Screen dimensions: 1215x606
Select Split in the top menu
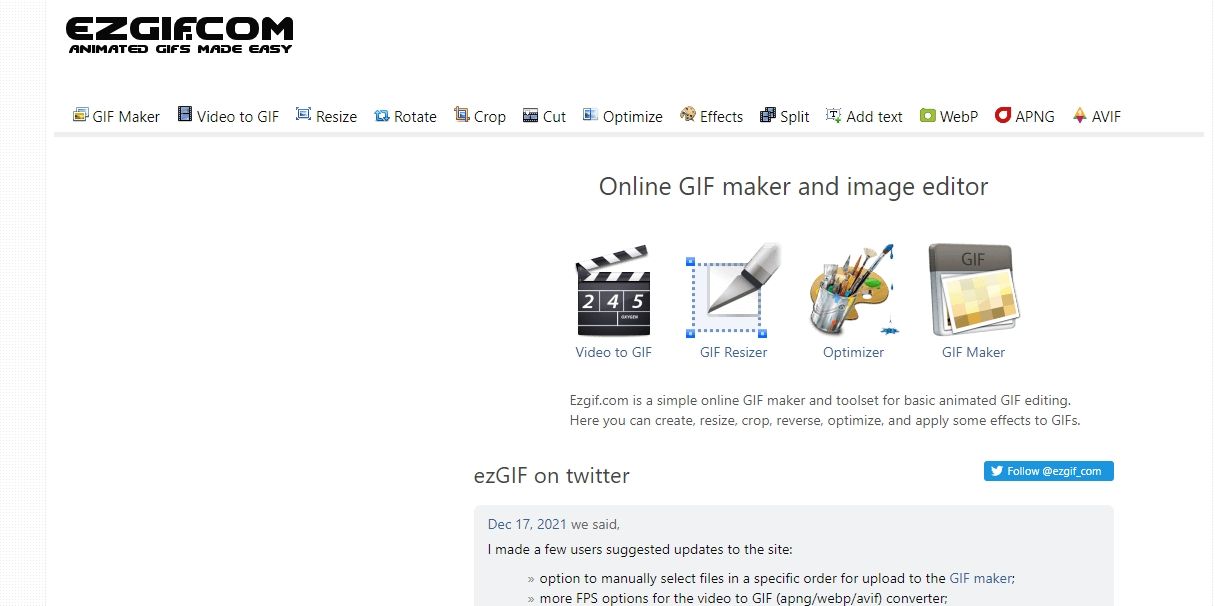pyautogui.click(x=795, y=117)
